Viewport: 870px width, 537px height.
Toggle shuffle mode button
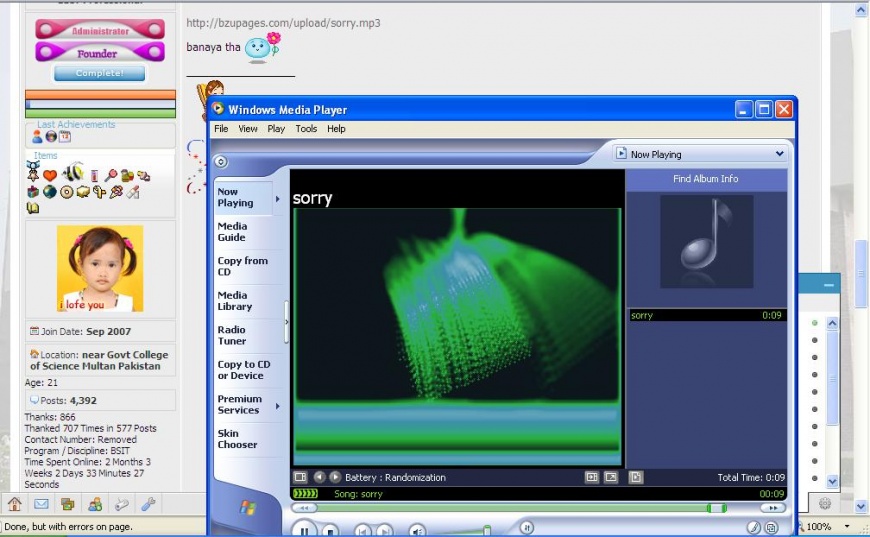(526, 528)
